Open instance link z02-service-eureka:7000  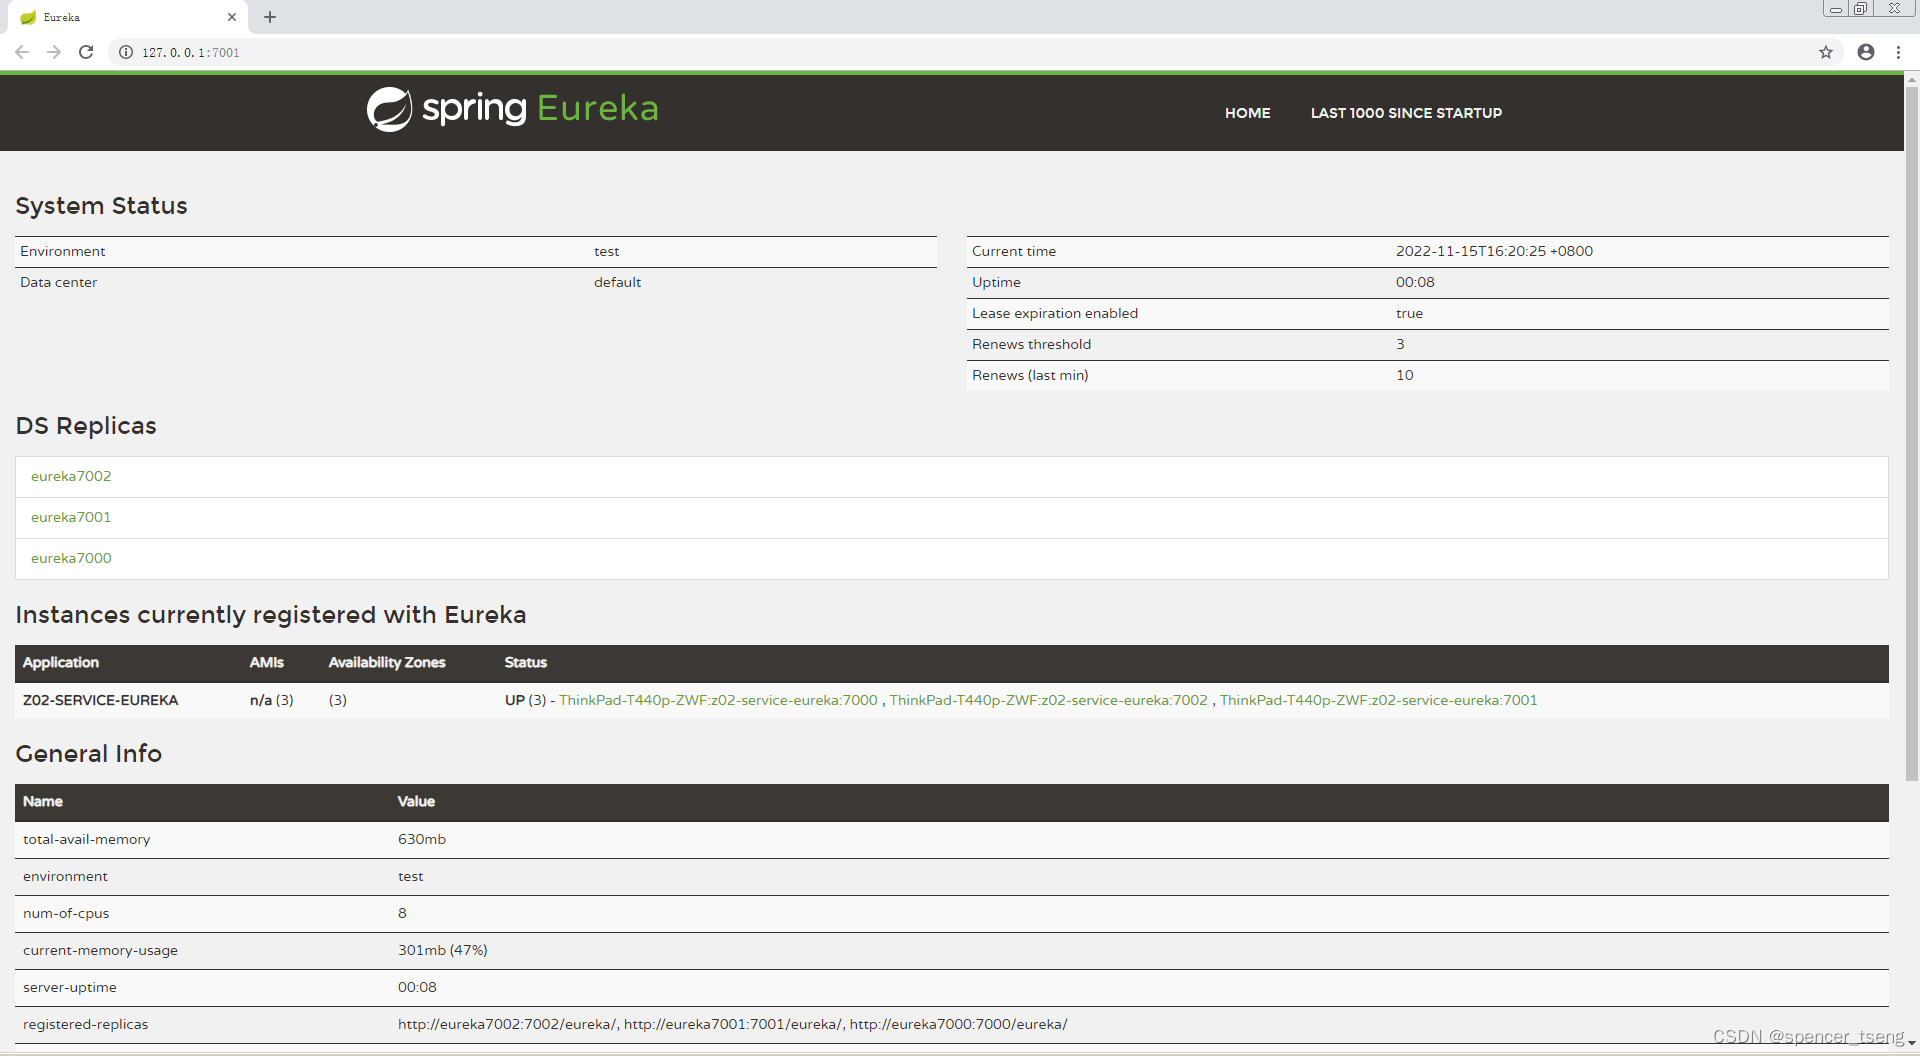(x=718, y=700)
